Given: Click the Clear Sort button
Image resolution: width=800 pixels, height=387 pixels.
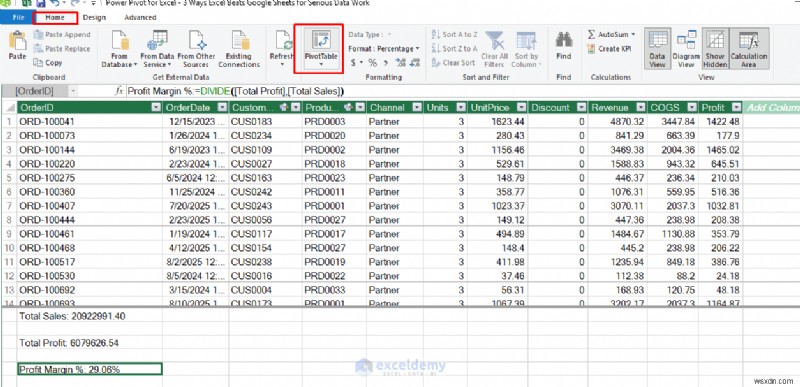Looking at the screenshot, I should pos(453,63).
